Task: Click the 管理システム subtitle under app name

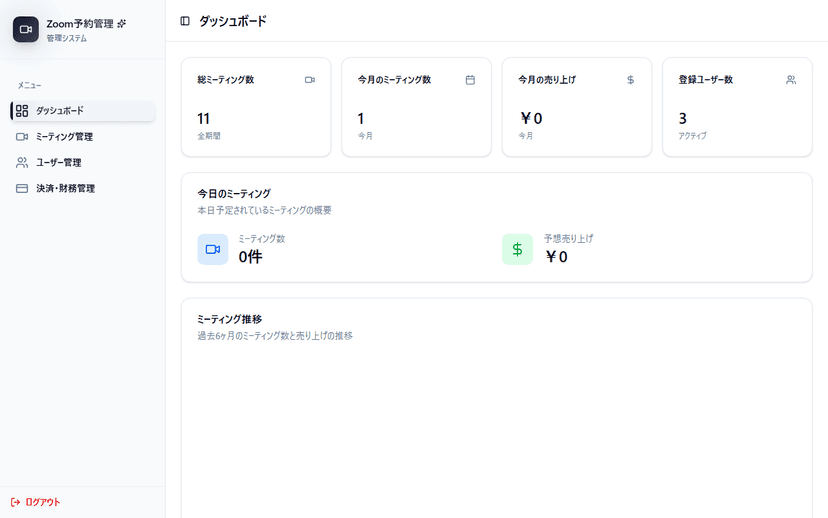Action: coord(67,39)
